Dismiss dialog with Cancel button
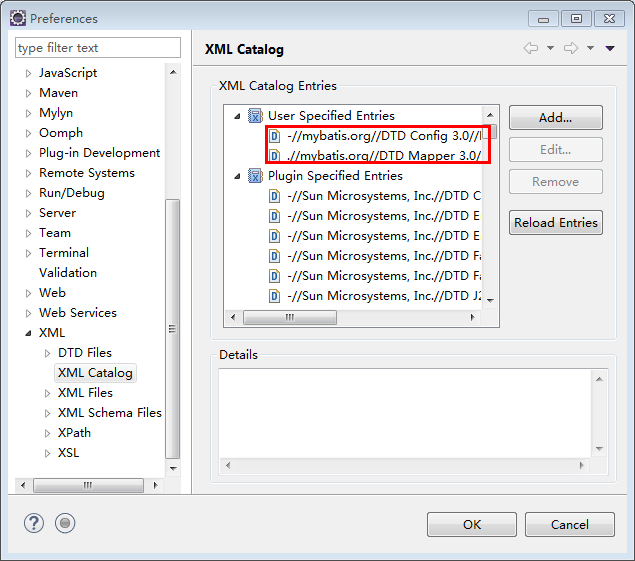 coord(570,525)
